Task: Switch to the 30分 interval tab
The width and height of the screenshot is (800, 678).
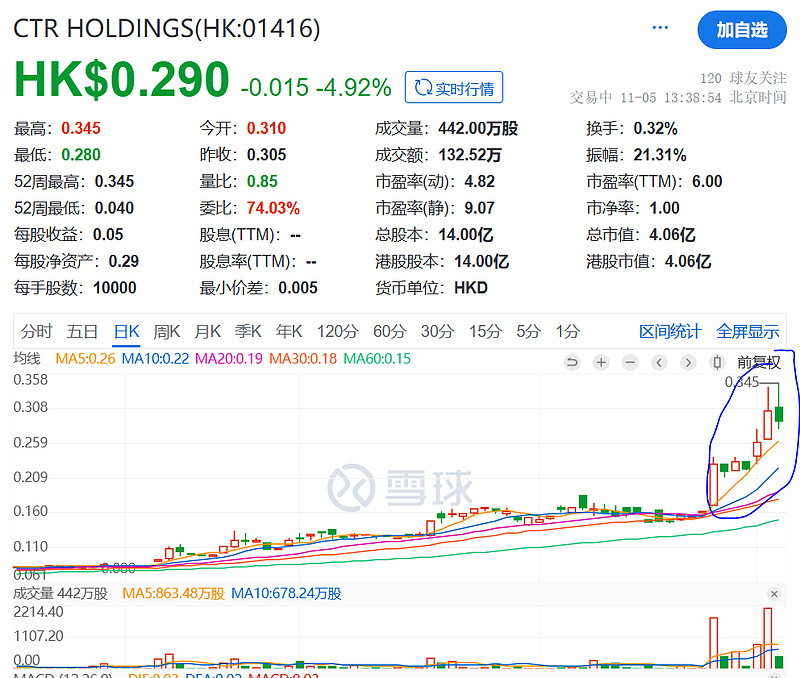Action: coord(437,332)
